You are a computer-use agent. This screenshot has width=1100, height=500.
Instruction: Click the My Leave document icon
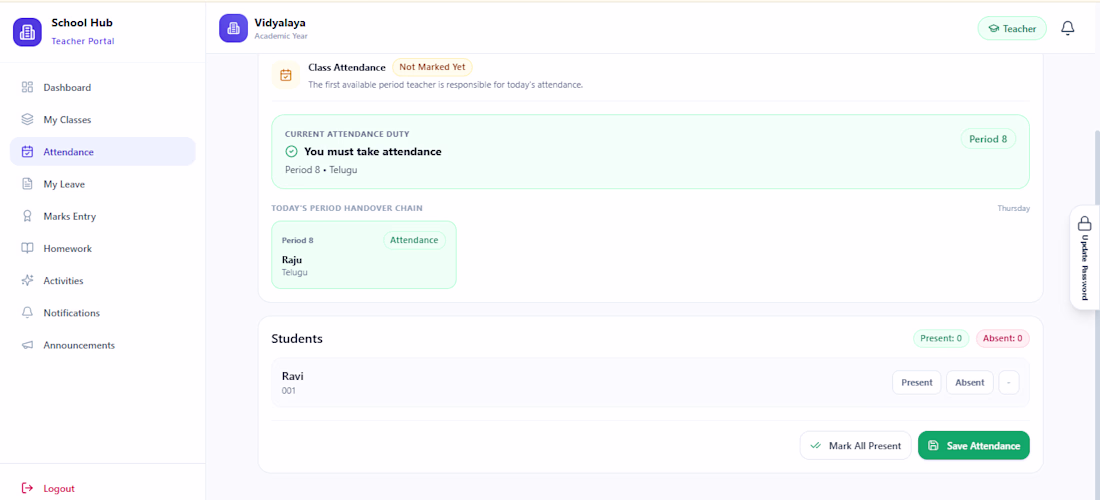point(27,184)
